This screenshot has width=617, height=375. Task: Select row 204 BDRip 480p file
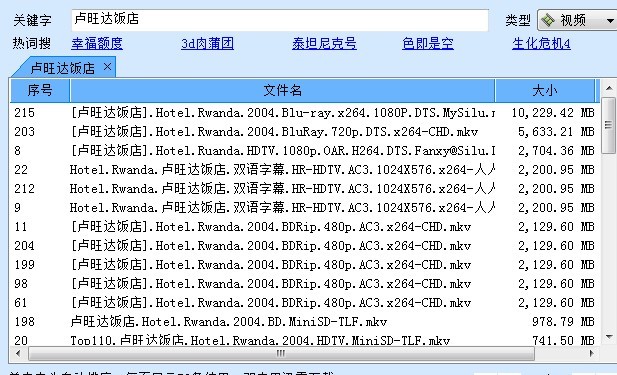pos(305,246)
